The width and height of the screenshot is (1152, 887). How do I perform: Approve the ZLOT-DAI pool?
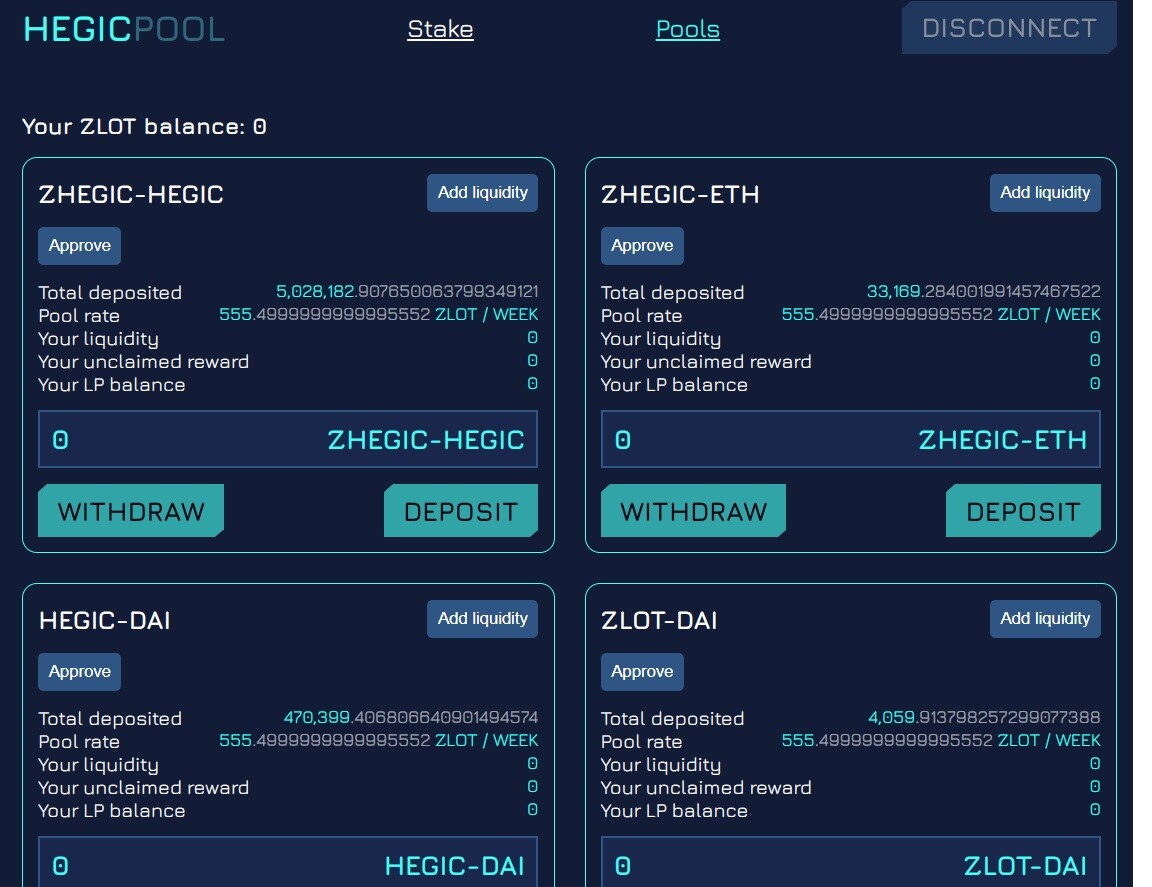[x=642, y=672]
